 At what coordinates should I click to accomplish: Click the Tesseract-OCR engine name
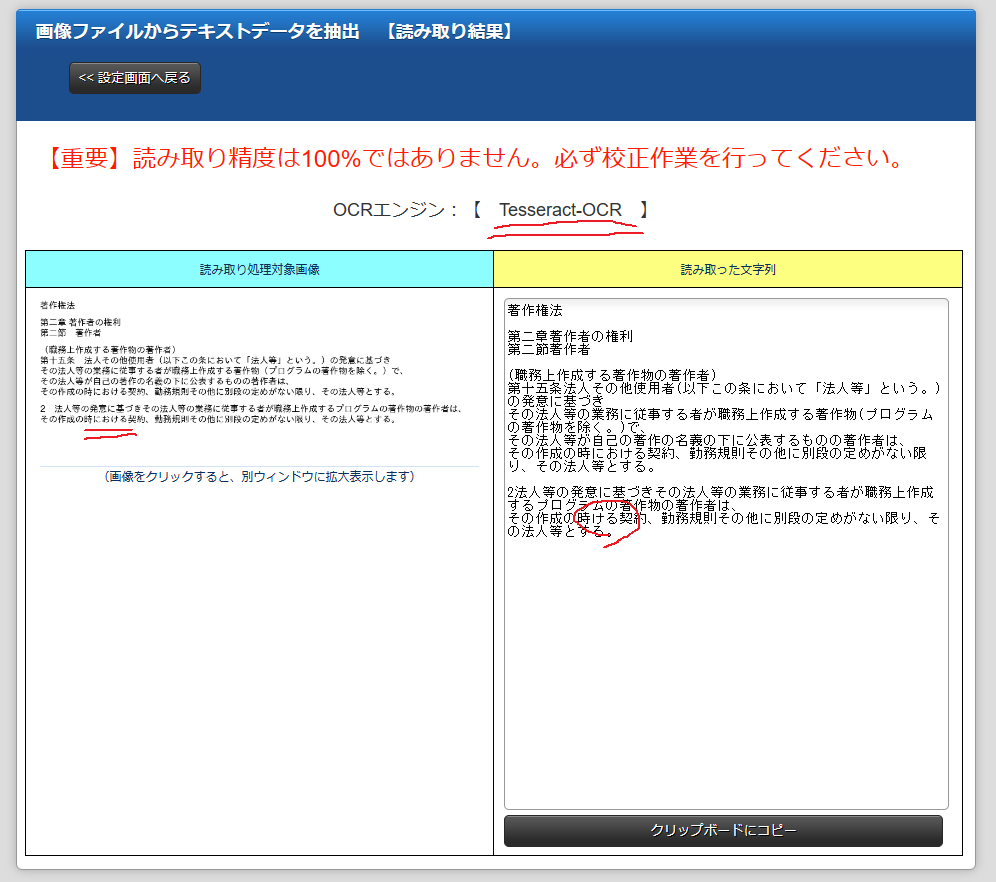[x=560, y=210]
